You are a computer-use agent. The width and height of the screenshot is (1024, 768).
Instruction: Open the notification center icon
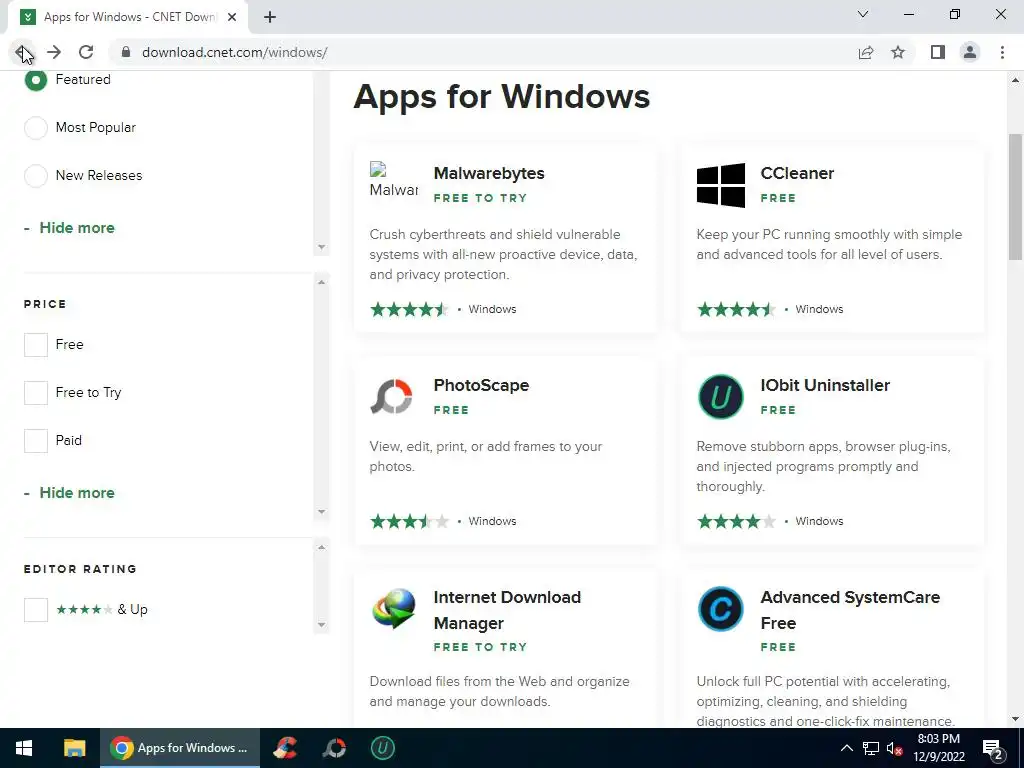993,748
